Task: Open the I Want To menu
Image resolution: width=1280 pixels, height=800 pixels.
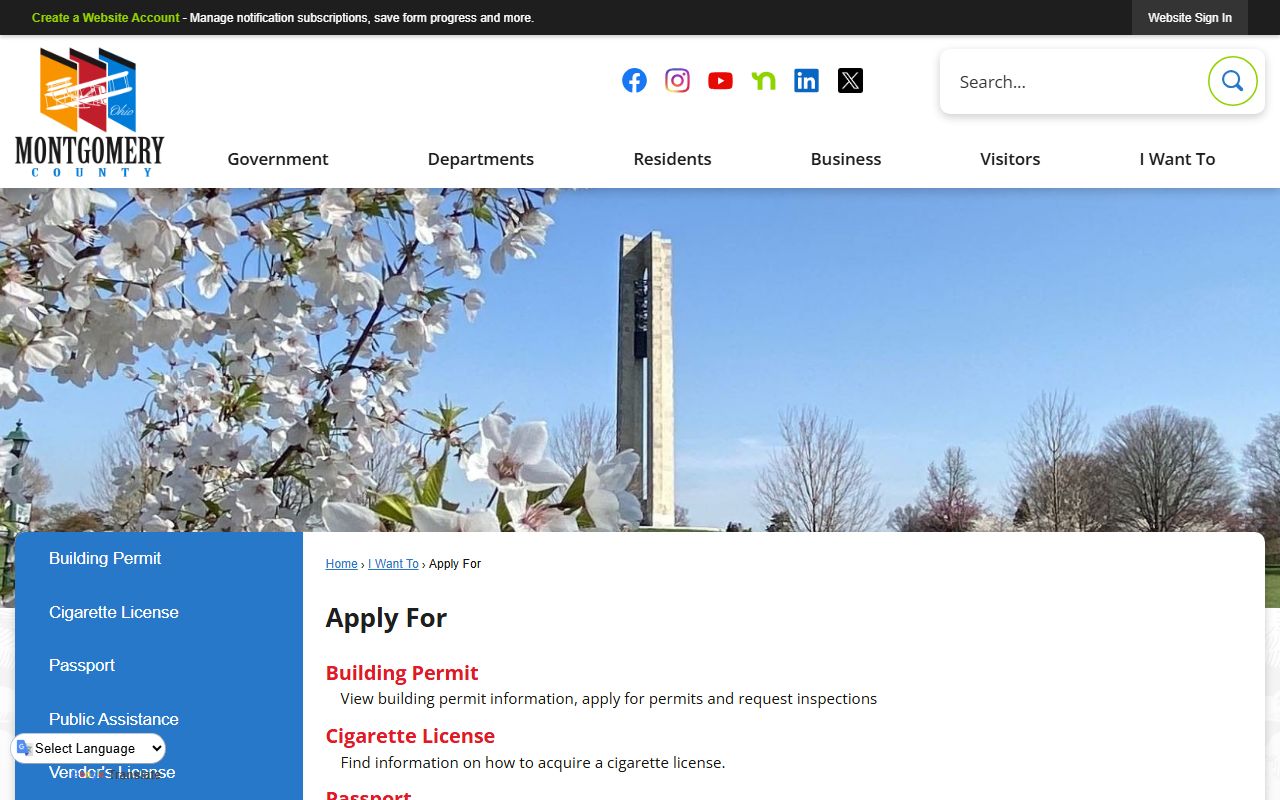Action: pos(1177,159)
